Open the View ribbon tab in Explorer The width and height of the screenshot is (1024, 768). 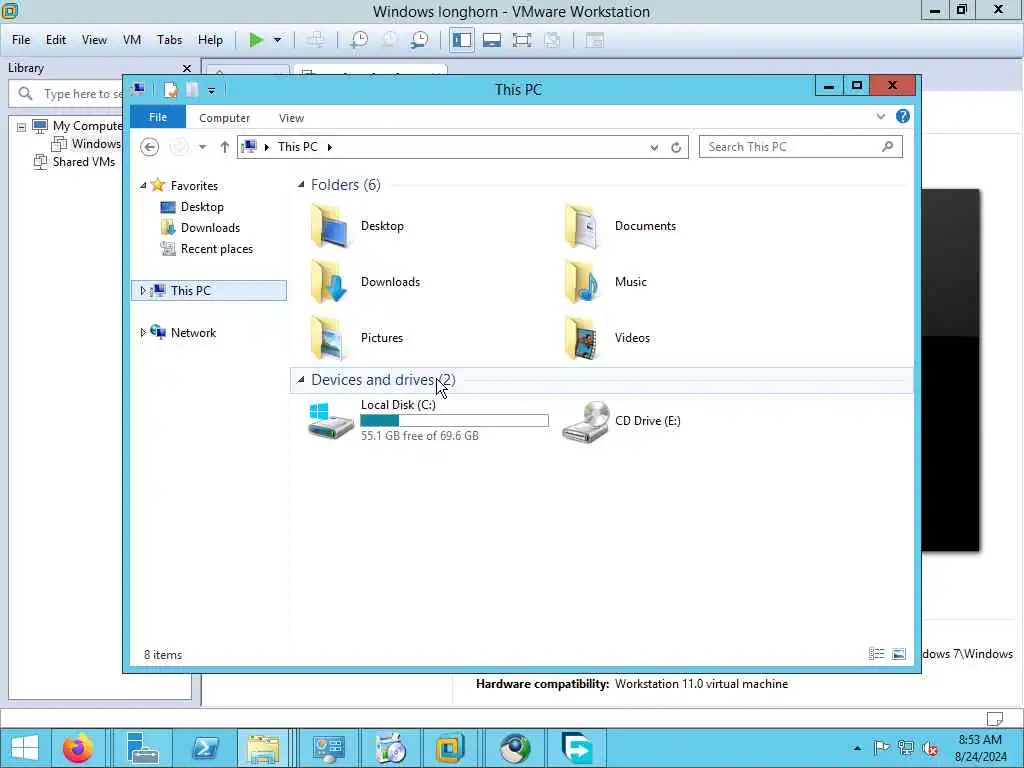tap(291, 118)
